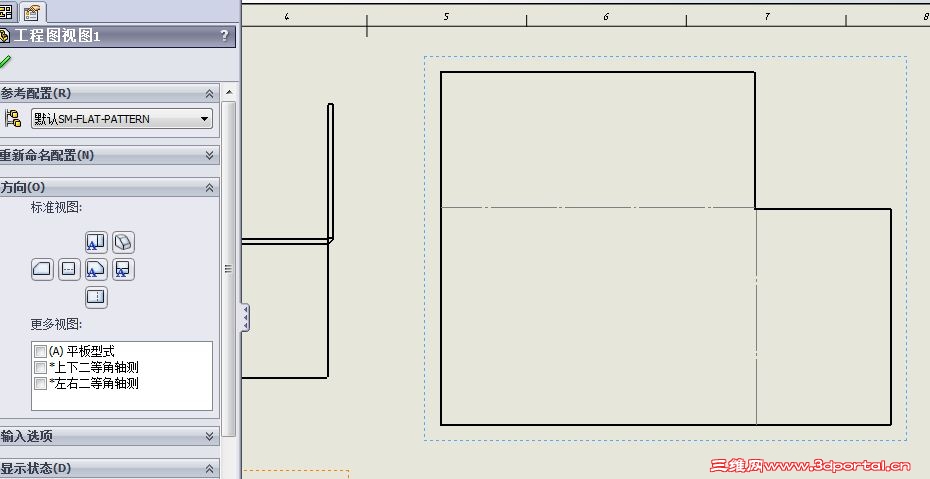930x479 pixels.
Task: Click the ruler zone number 5
Action: click(x=446, y=17)
